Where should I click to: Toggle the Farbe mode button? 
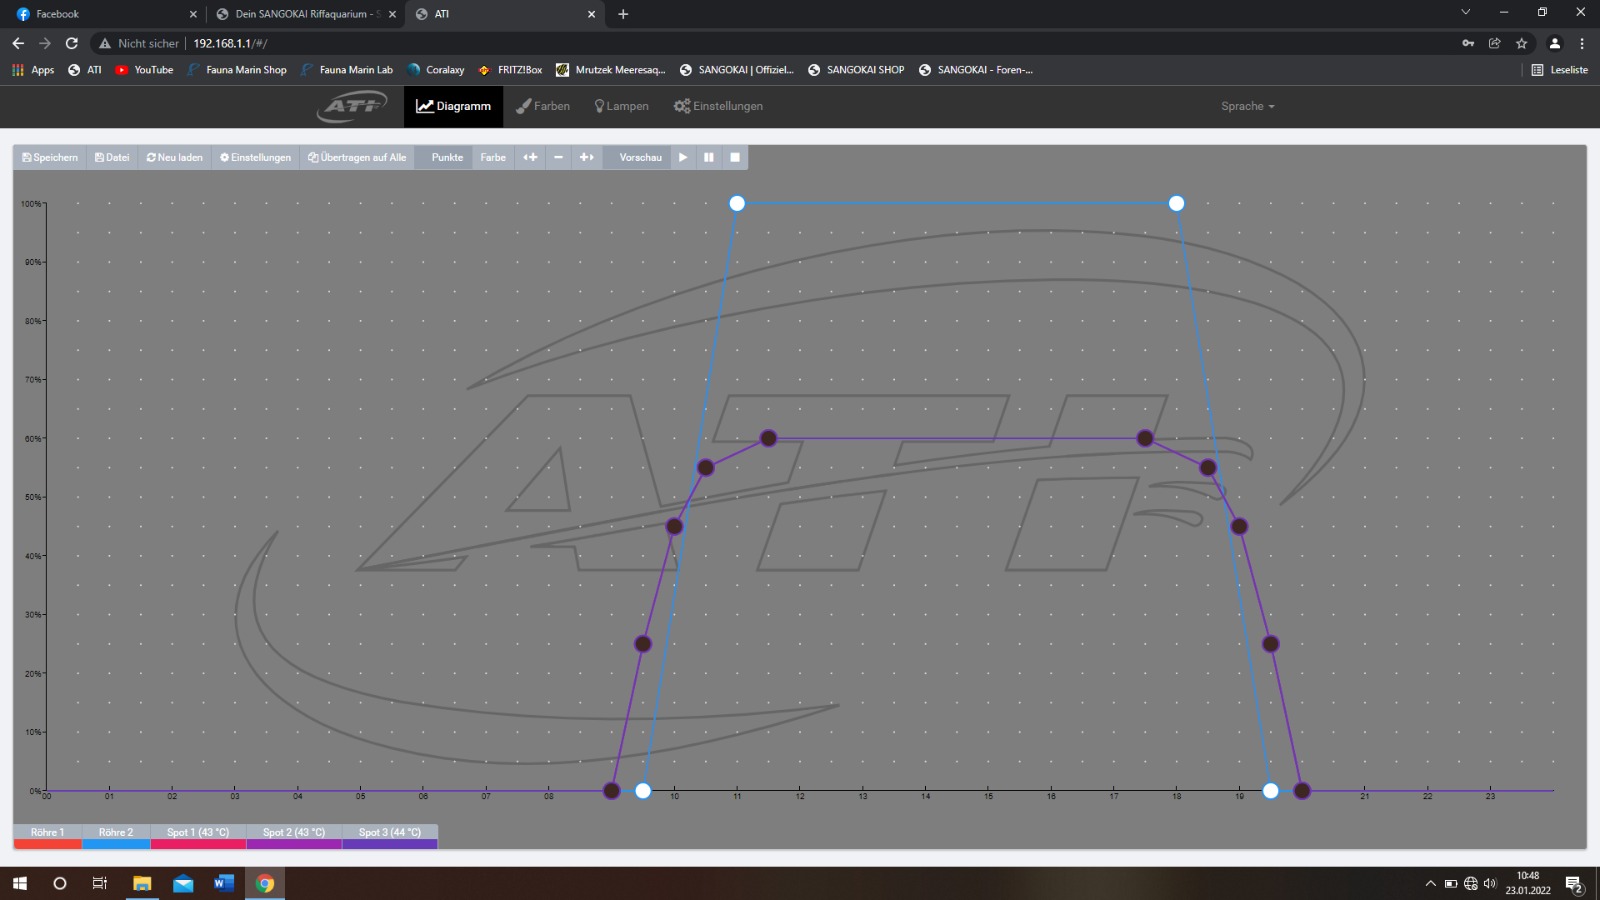[493, 157]
